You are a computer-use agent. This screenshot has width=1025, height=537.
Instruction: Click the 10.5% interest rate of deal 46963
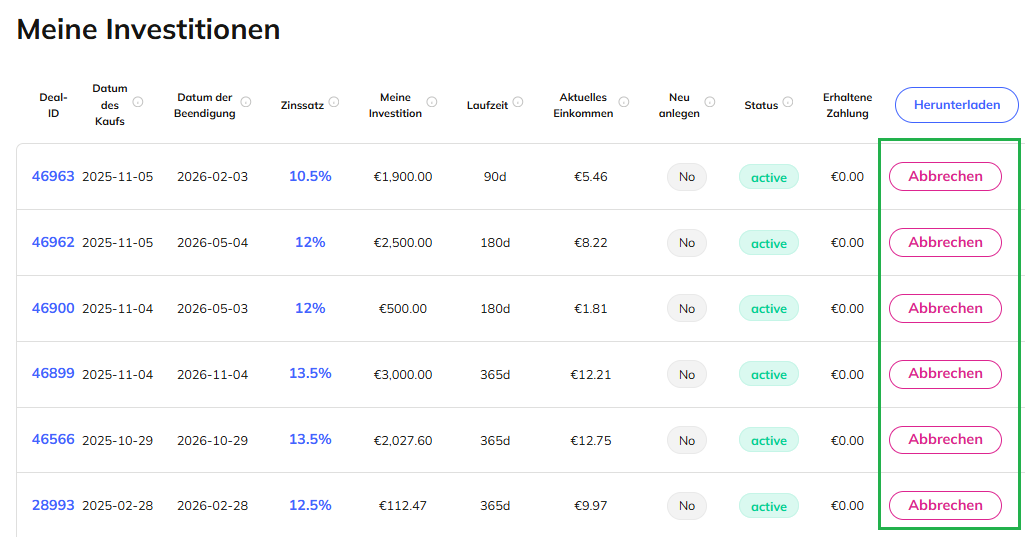[310, 176]
